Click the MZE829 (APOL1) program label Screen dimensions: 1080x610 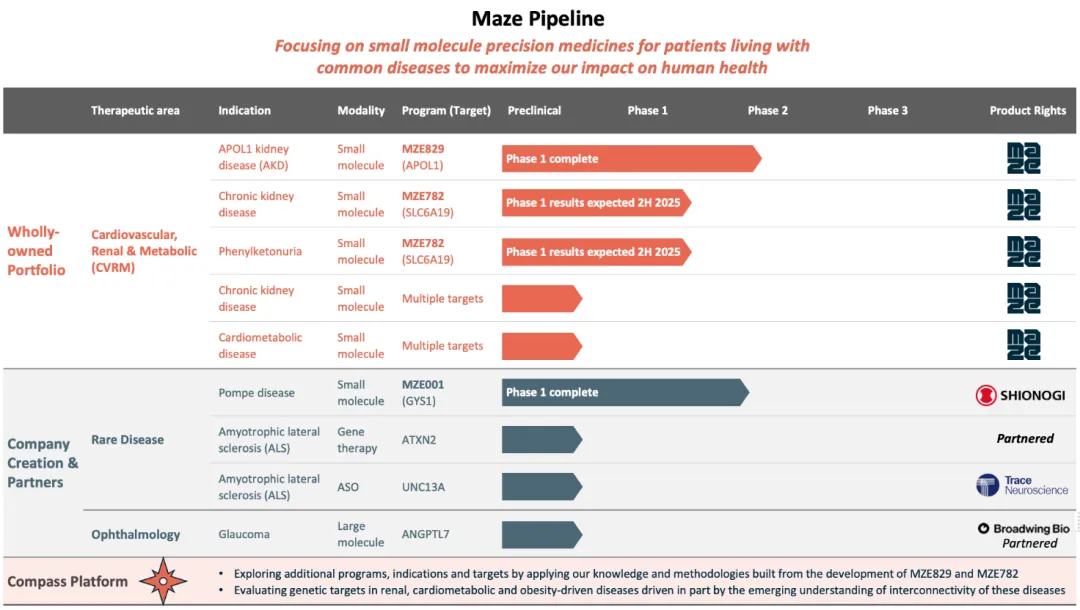coord(423,157)
